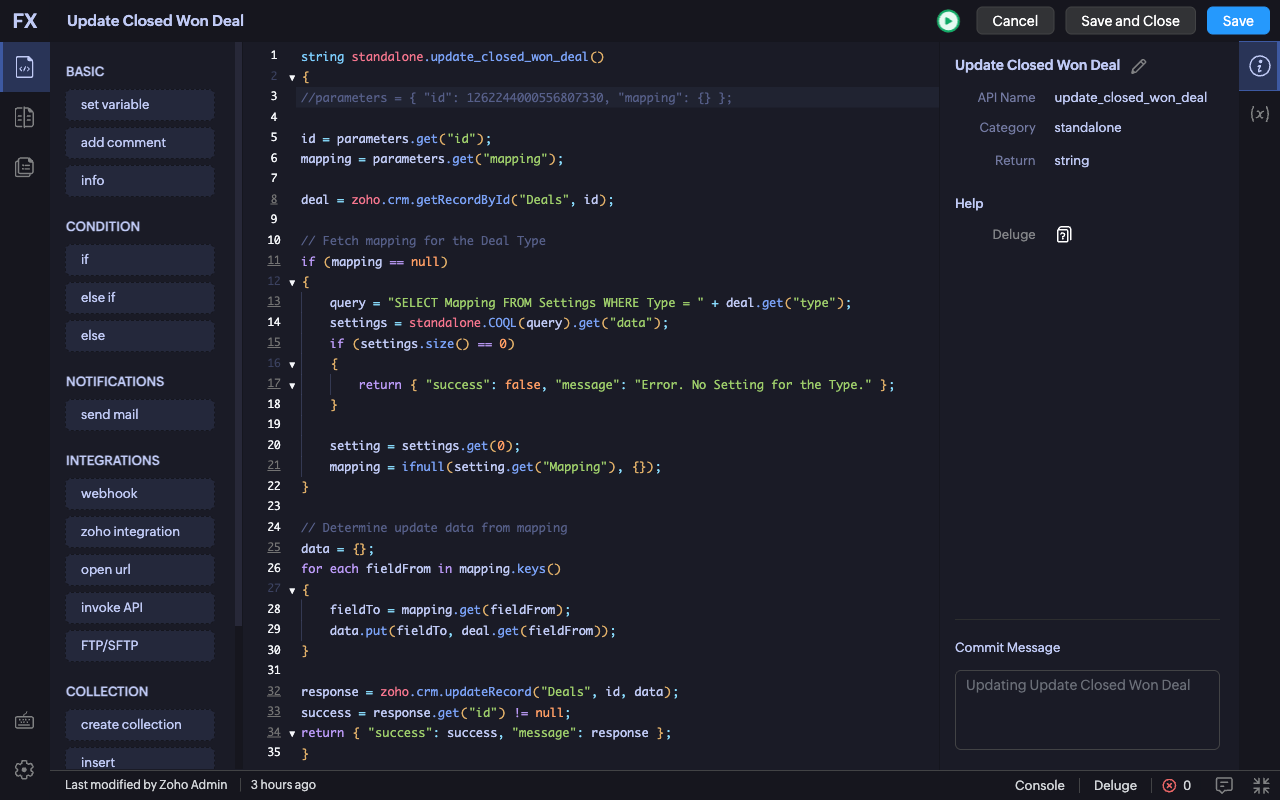Collapse for-each block at line 27
This screenshot has width=1280, height=800.
click(x=292, y=590)
